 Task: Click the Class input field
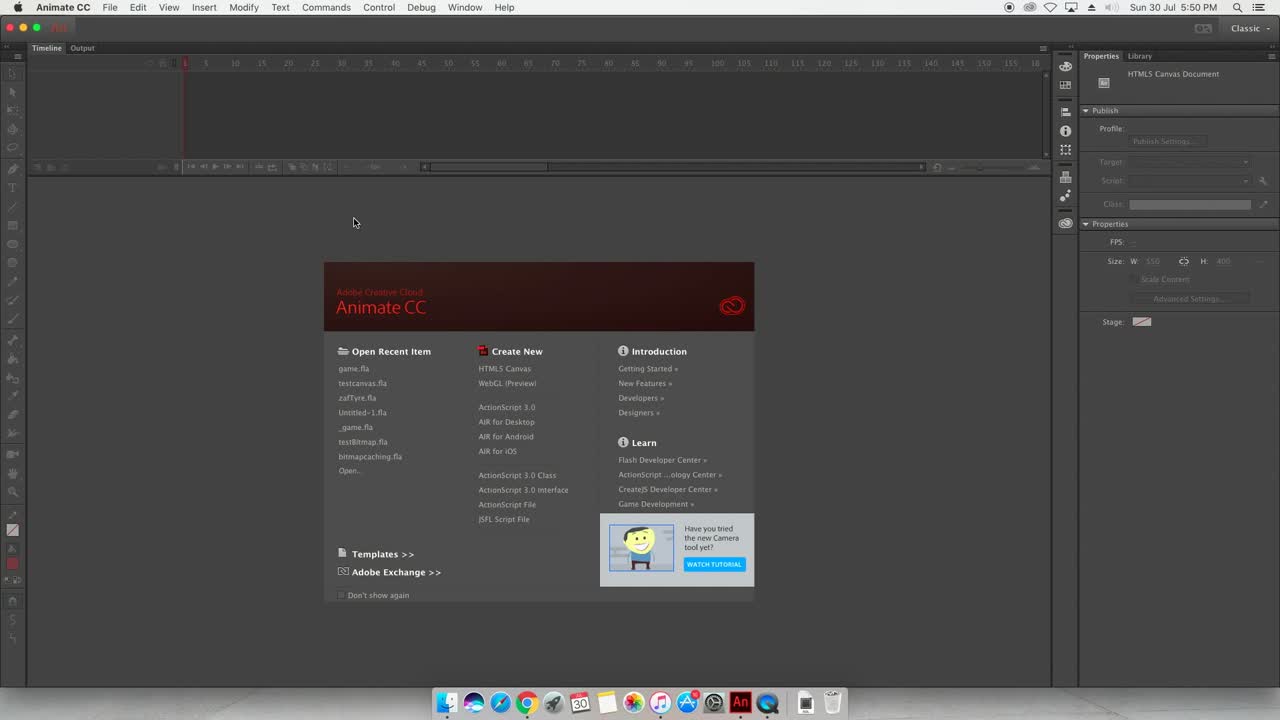click(1190, 204)
